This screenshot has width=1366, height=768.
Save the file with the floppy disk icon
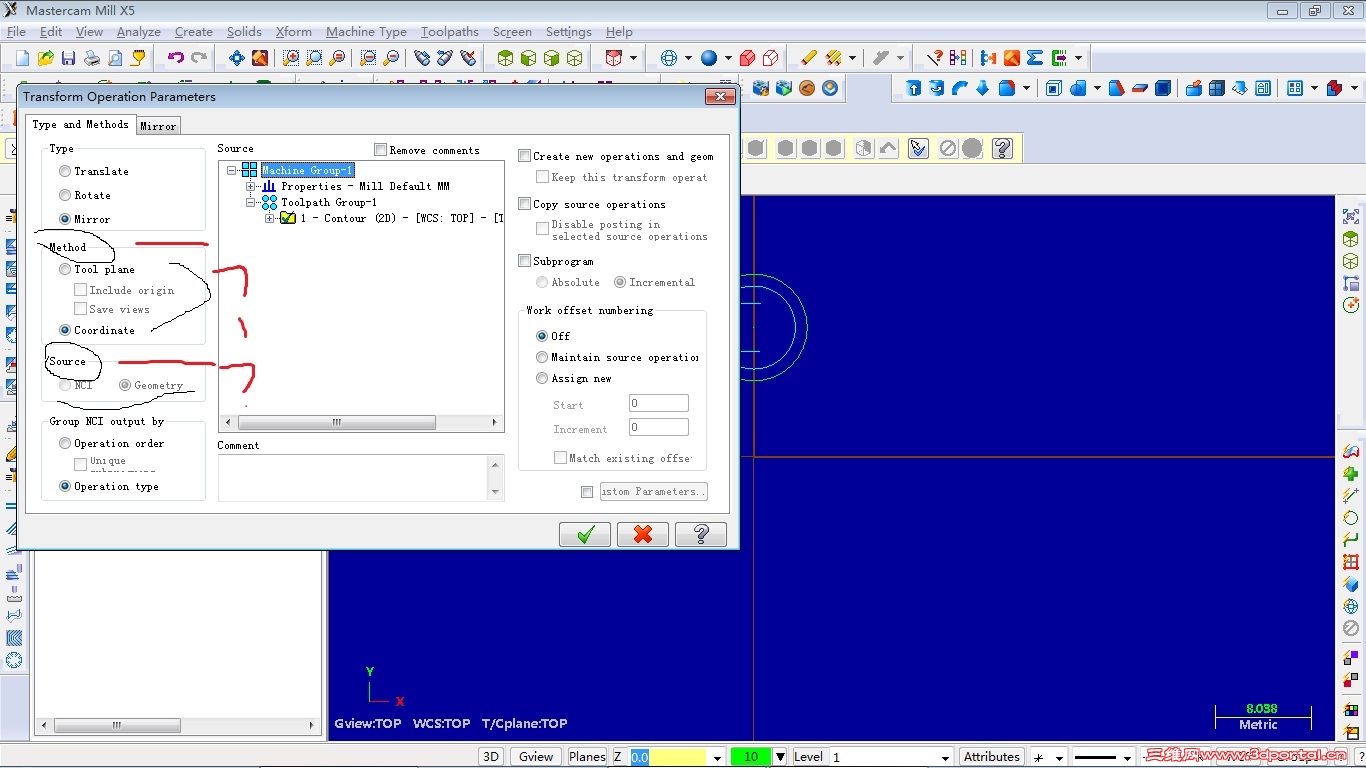pos(68,58)
